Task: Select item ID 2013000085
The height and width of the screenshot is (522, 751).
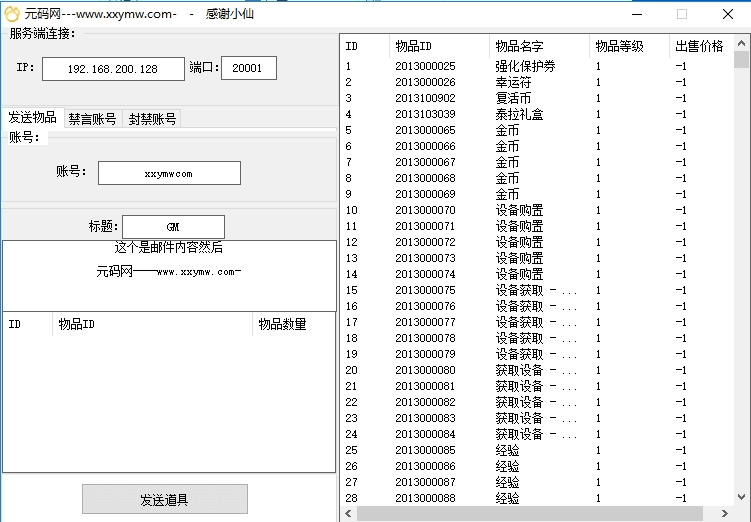Action: (x=425, y=450)
